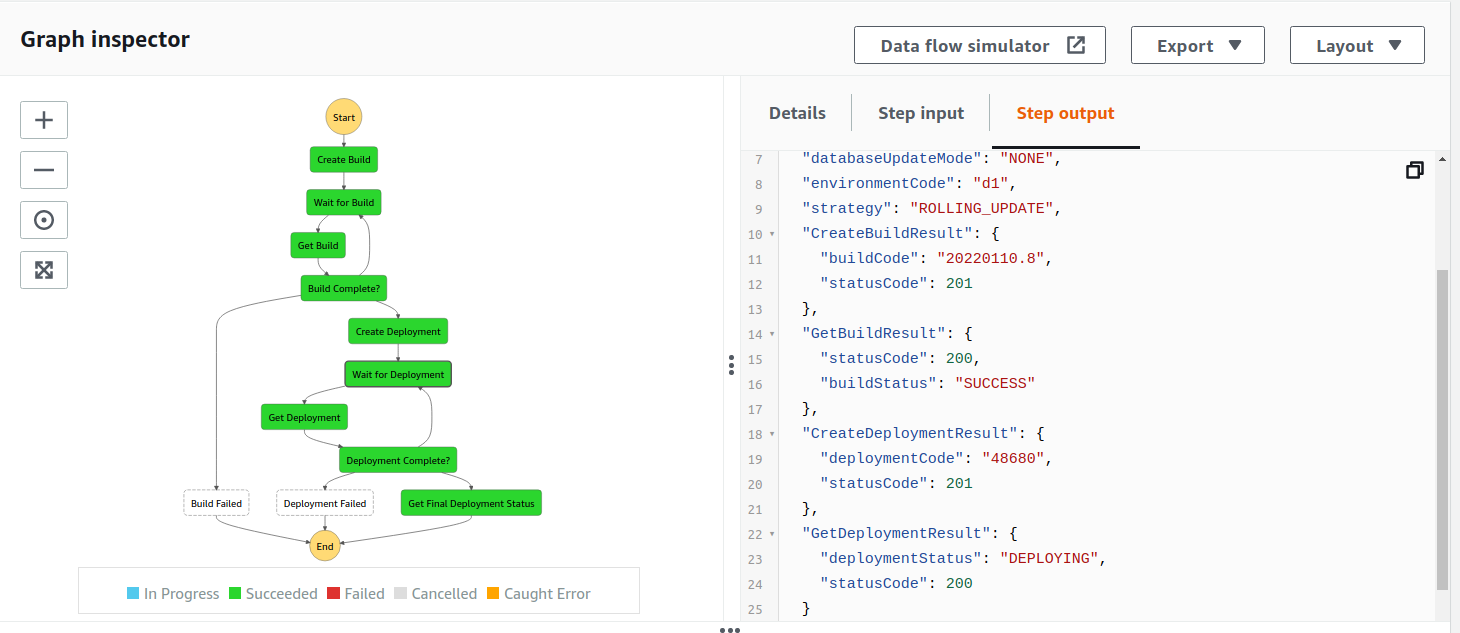1460x633 pixels.
Task: Open the Data flow simulator
Action: pyautogui.click(x=963, y=45)
